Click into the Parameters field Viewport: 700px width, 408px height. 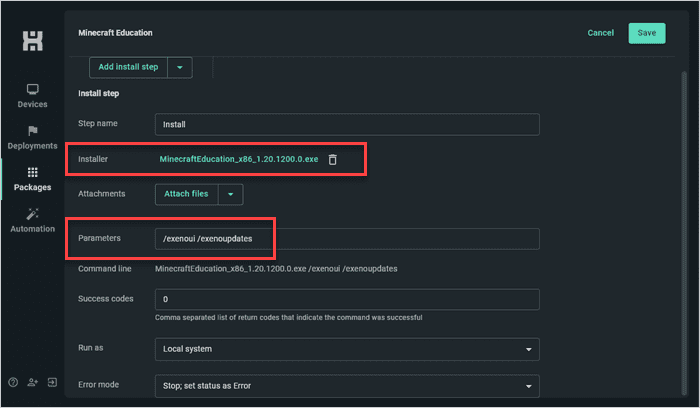347,239
